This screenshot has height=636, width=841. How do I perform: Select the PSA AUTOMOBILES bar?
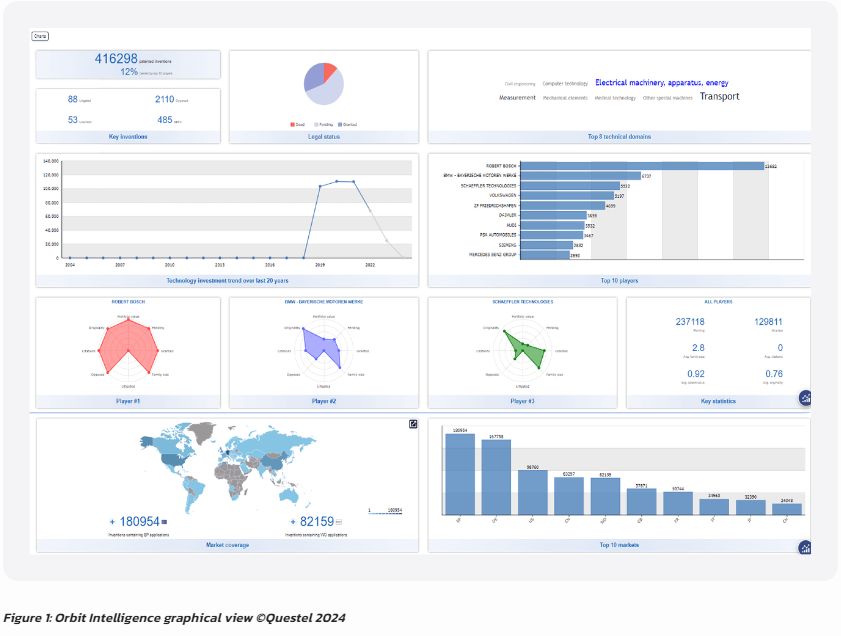click(x=552, y=235)
